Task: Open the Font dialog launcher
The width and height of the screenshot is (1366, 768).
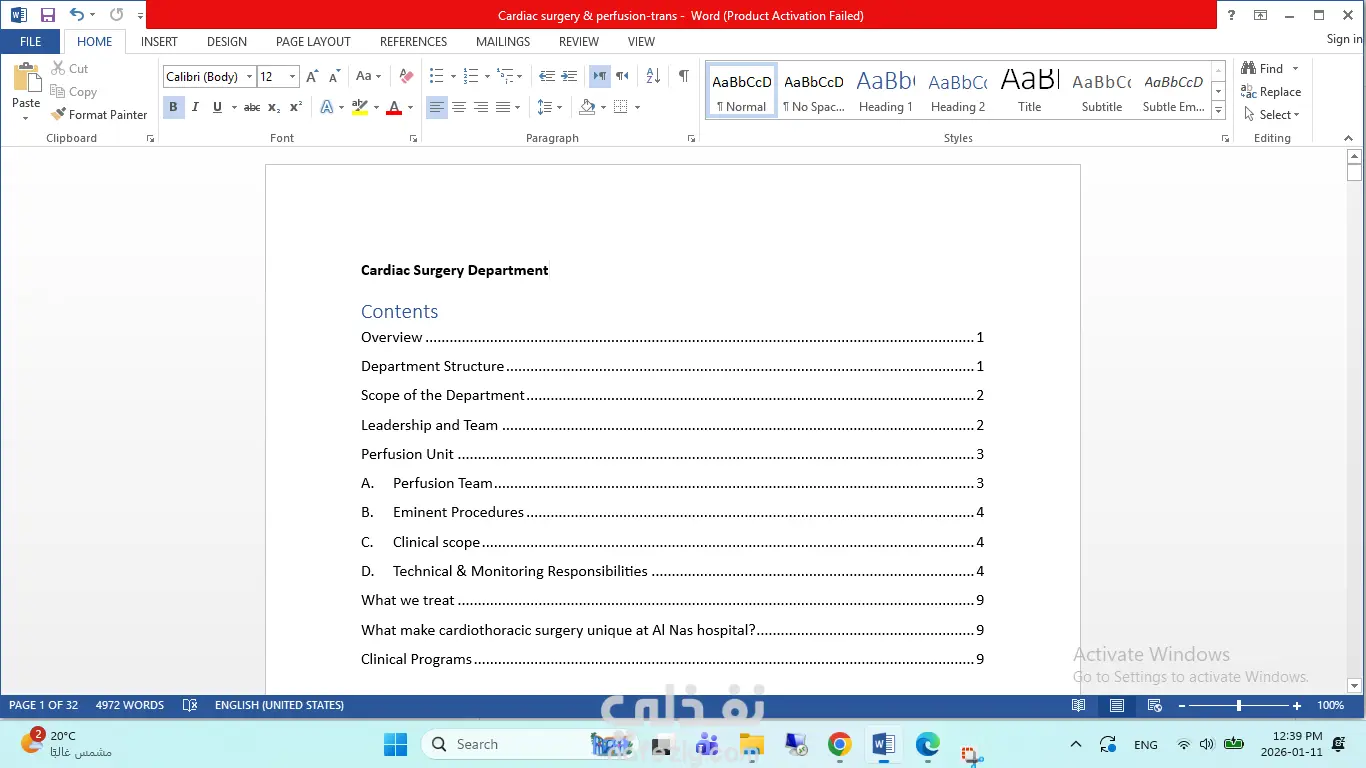Action: (x=413, y=139)
